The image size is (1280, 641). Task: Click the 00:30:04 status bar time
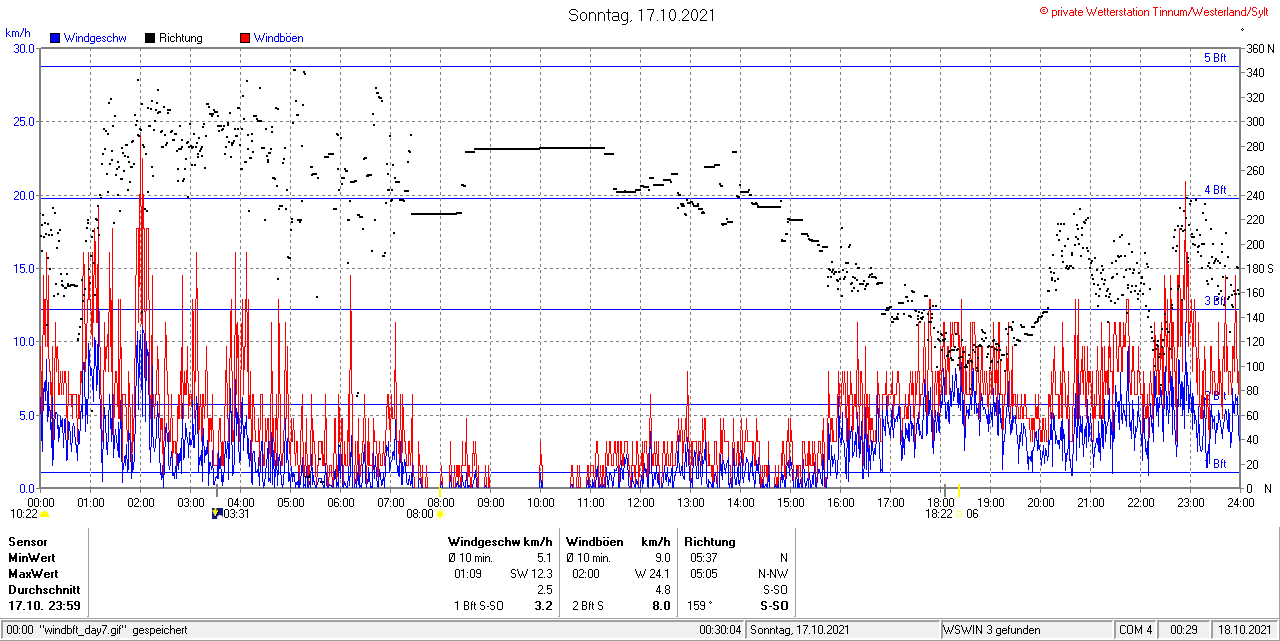click(720, 630)
